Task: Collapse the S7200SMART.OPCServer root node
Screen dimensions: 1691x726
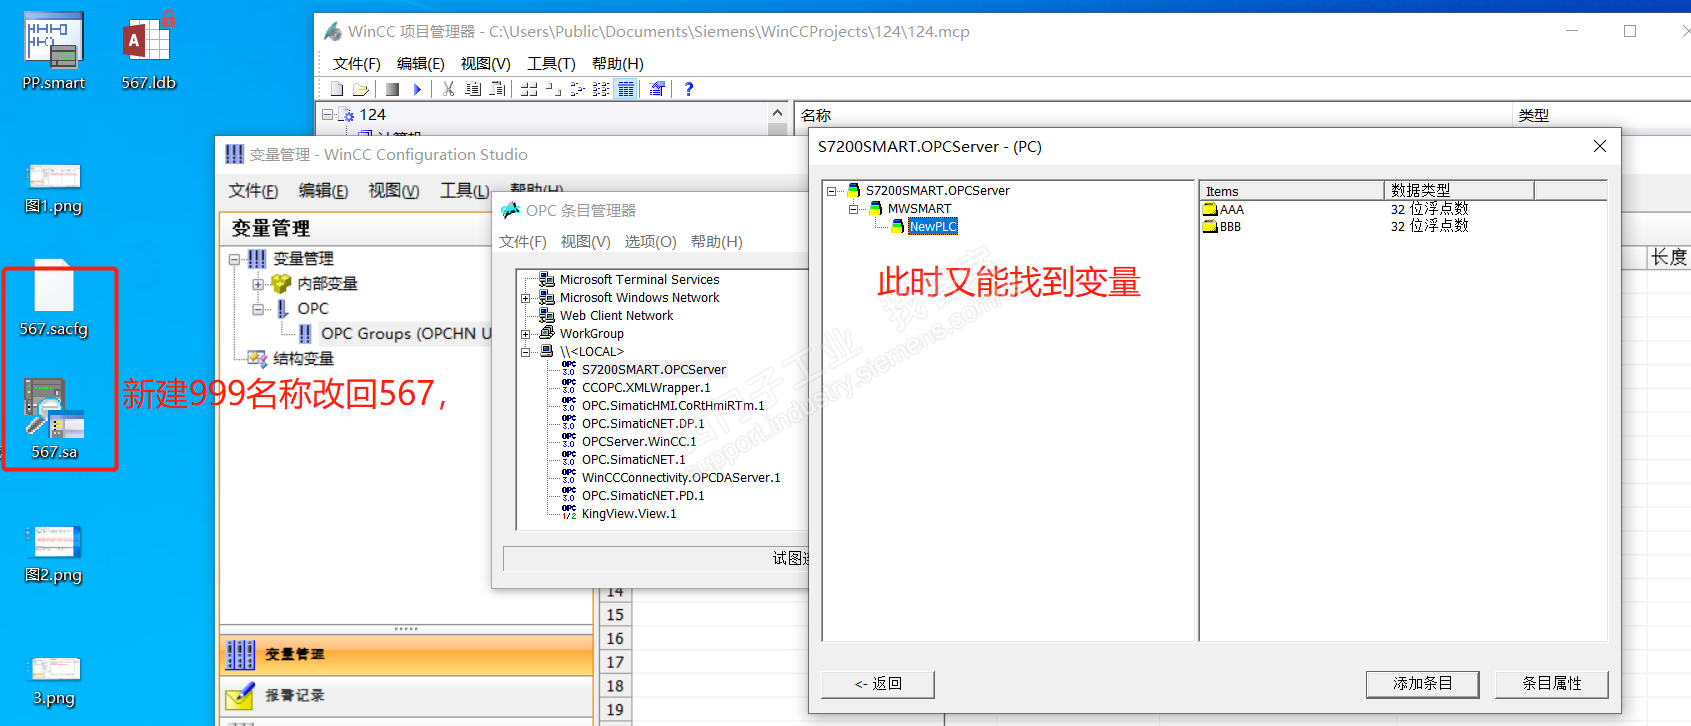Action: click(831, 191)
